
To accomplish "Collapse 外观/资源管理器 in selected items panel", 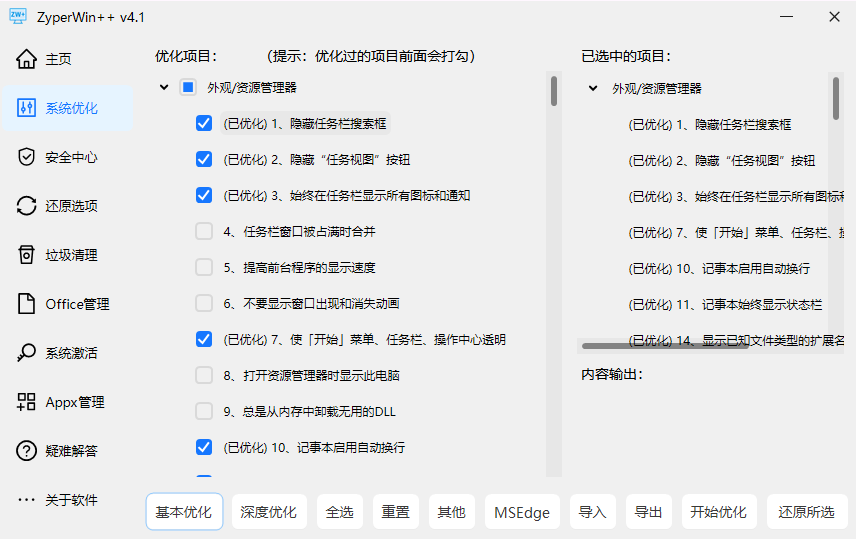I will coord(593,88).
